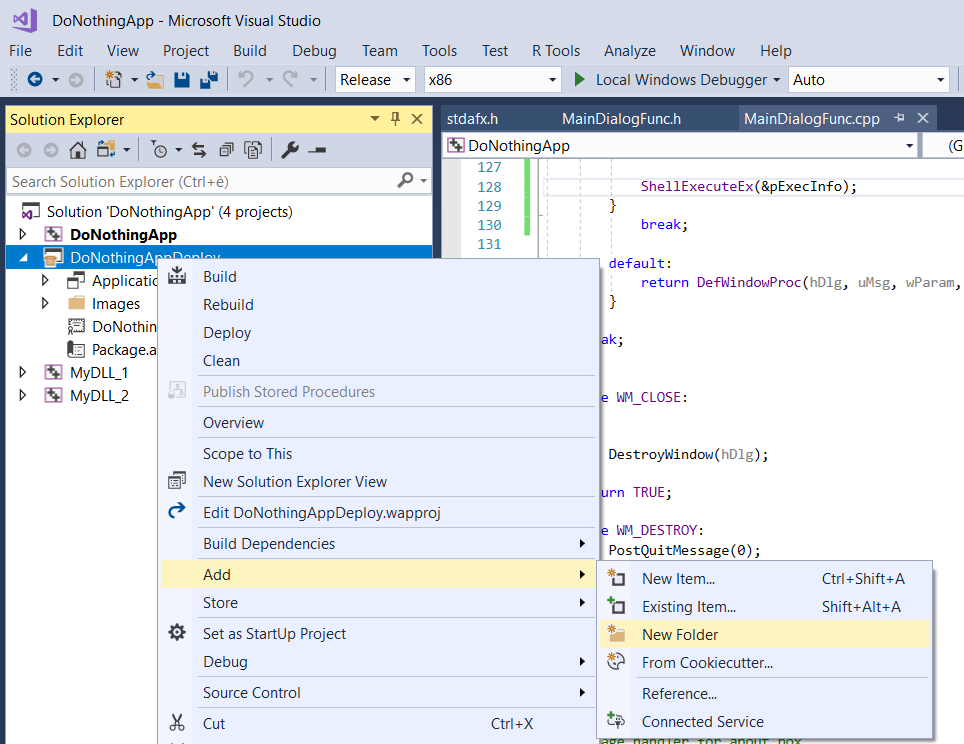Select Solution 'DoNothingApp' root node
Viewport: 964px width, 744px height.
170,212
